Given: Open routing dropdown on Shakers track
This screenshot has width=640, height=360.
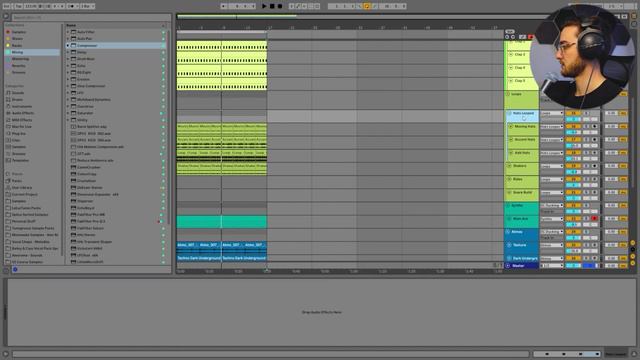Looking at the screenshot, I should tap(552, 166).
